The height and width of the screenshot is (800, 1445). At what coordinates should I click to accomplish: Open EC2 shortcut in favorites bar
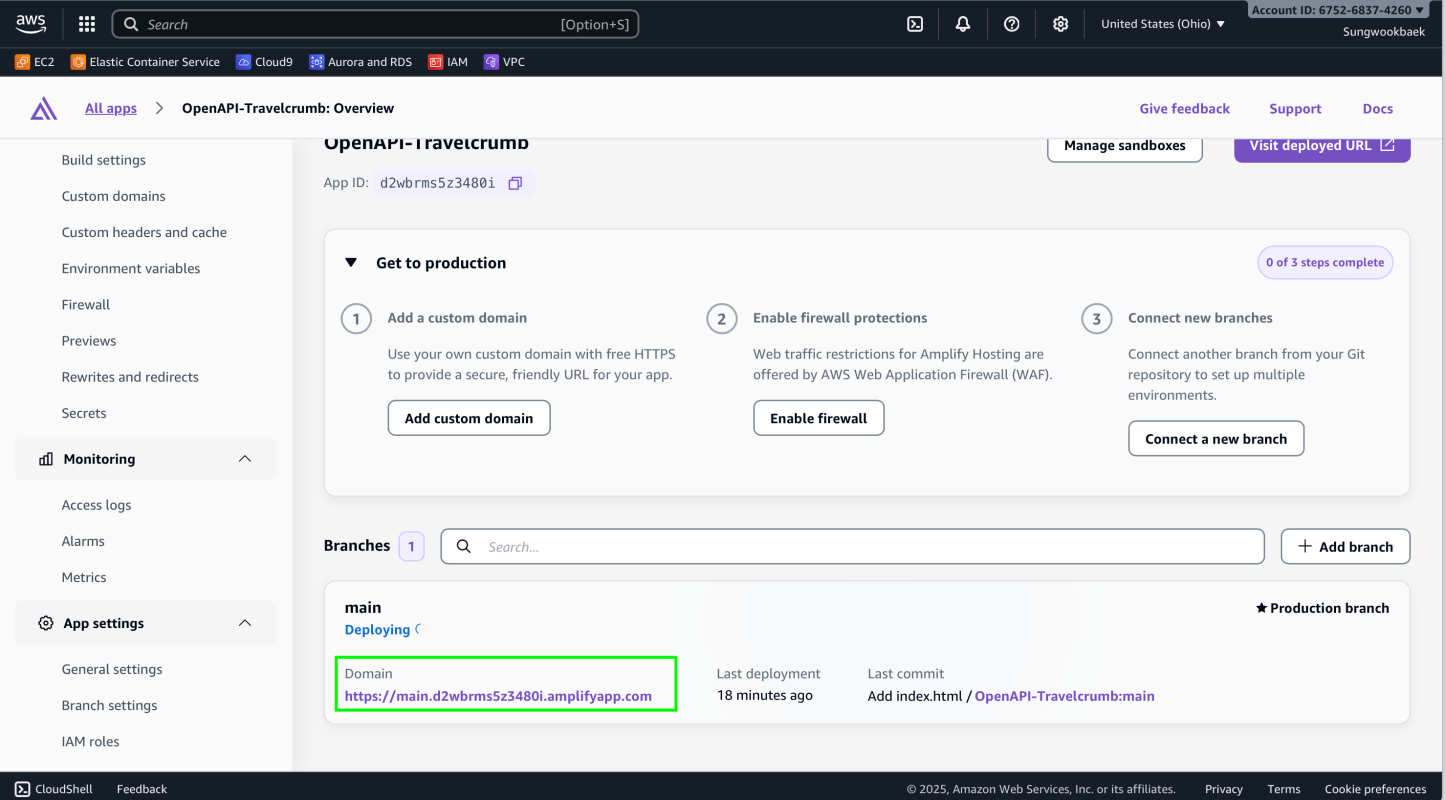(x=35, y=62)
